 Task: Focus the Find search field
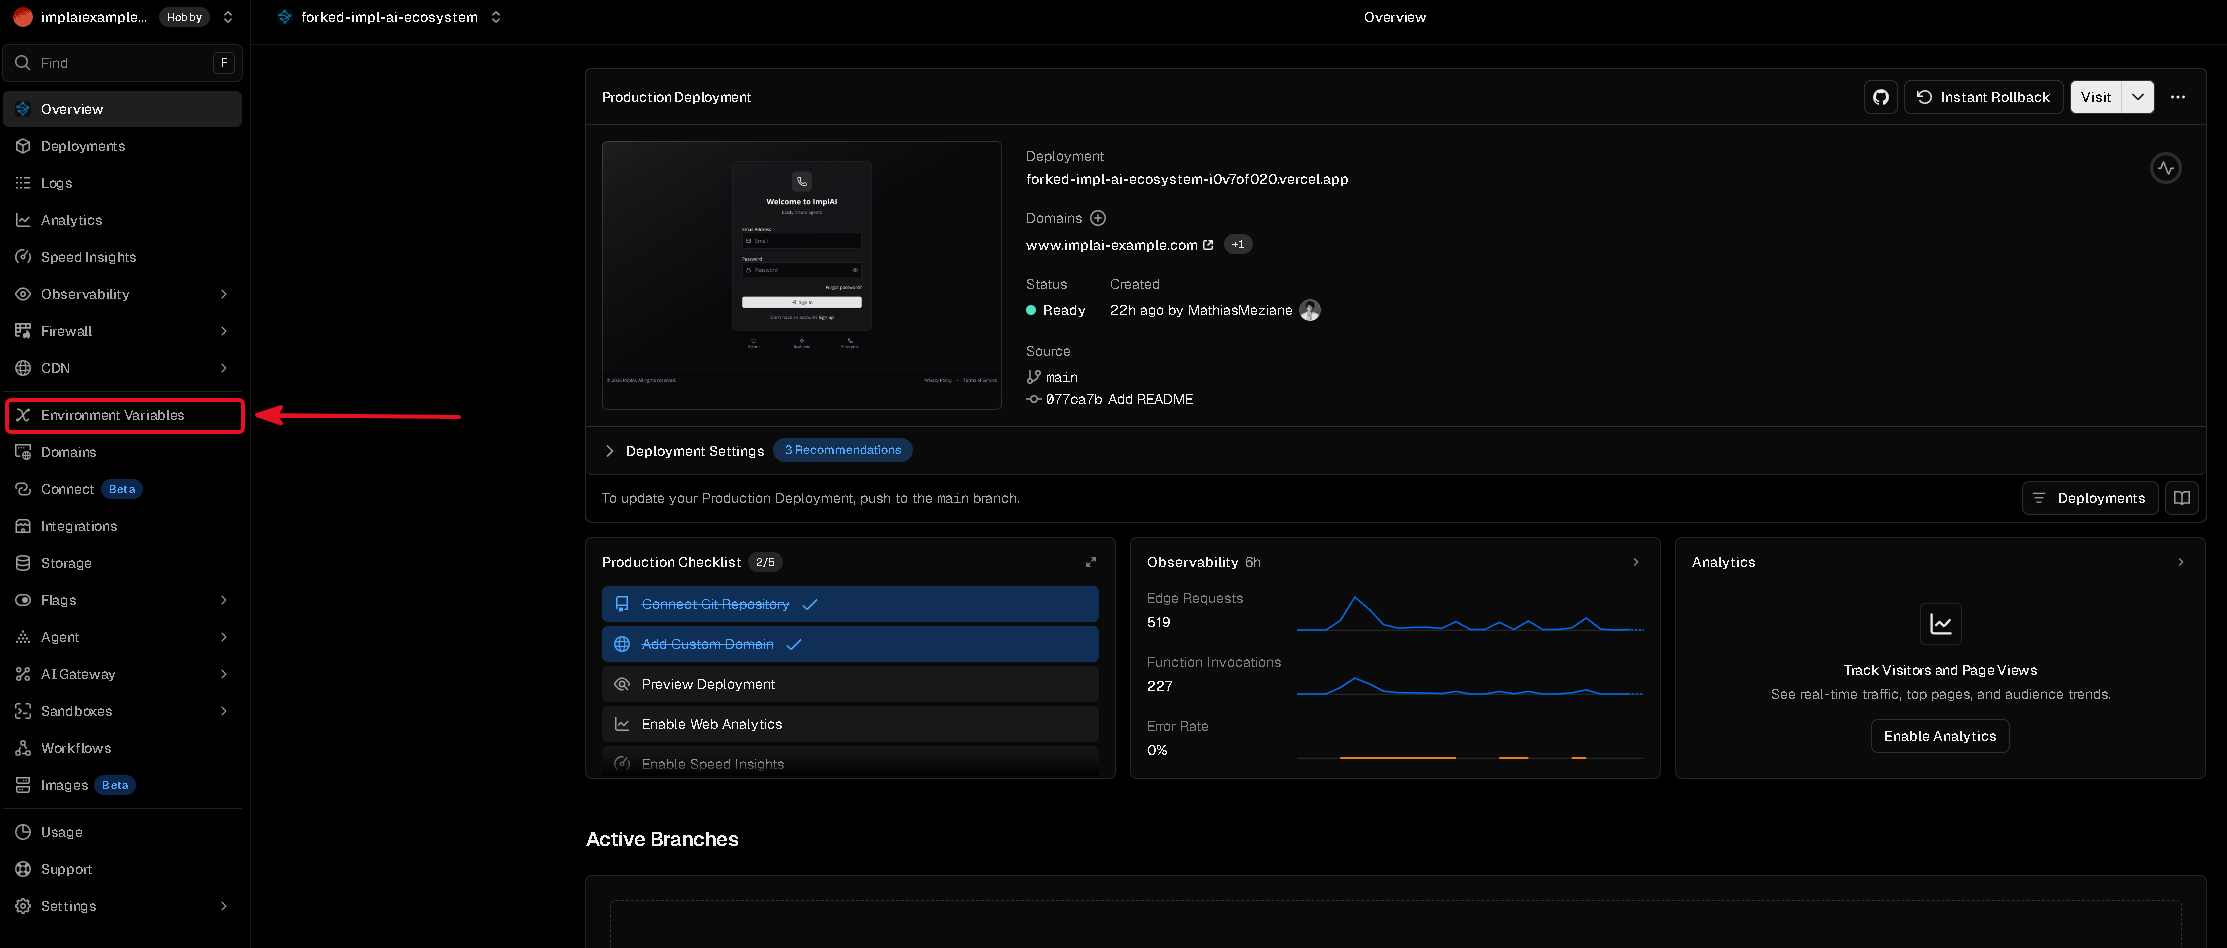coord(123,63)
